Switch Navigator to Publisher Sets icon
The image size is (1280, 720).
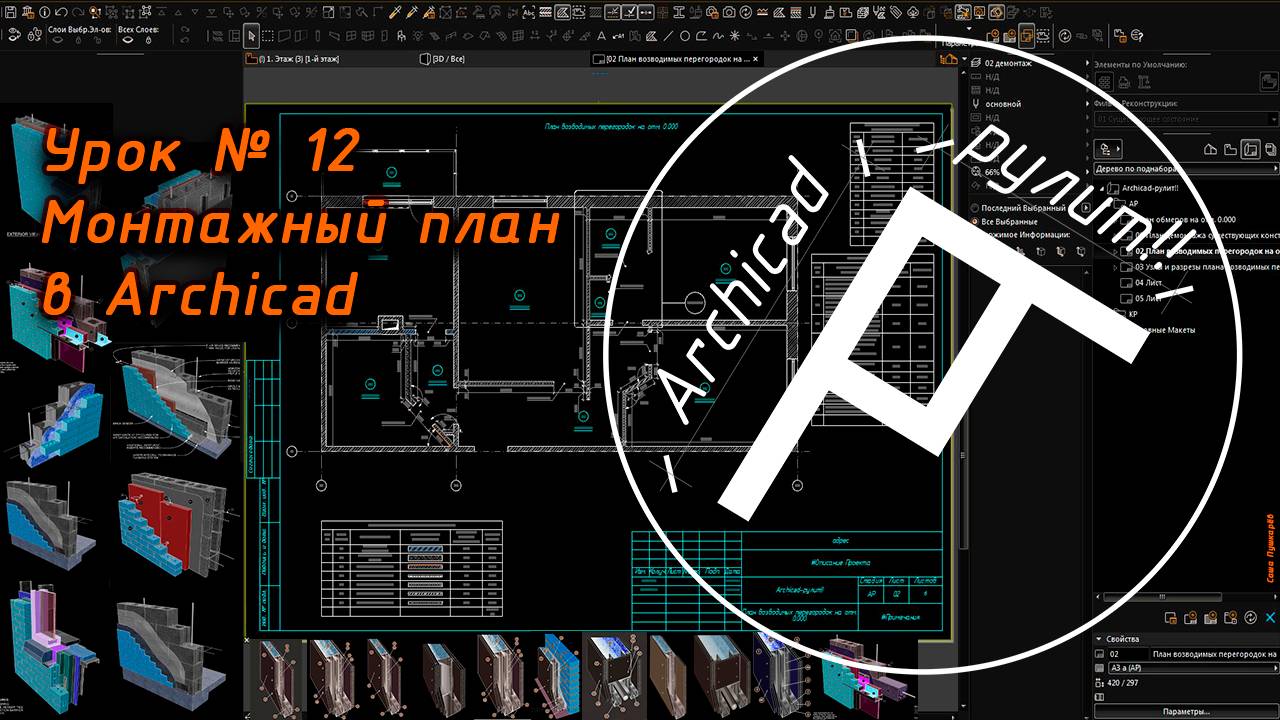(1270, 150)
